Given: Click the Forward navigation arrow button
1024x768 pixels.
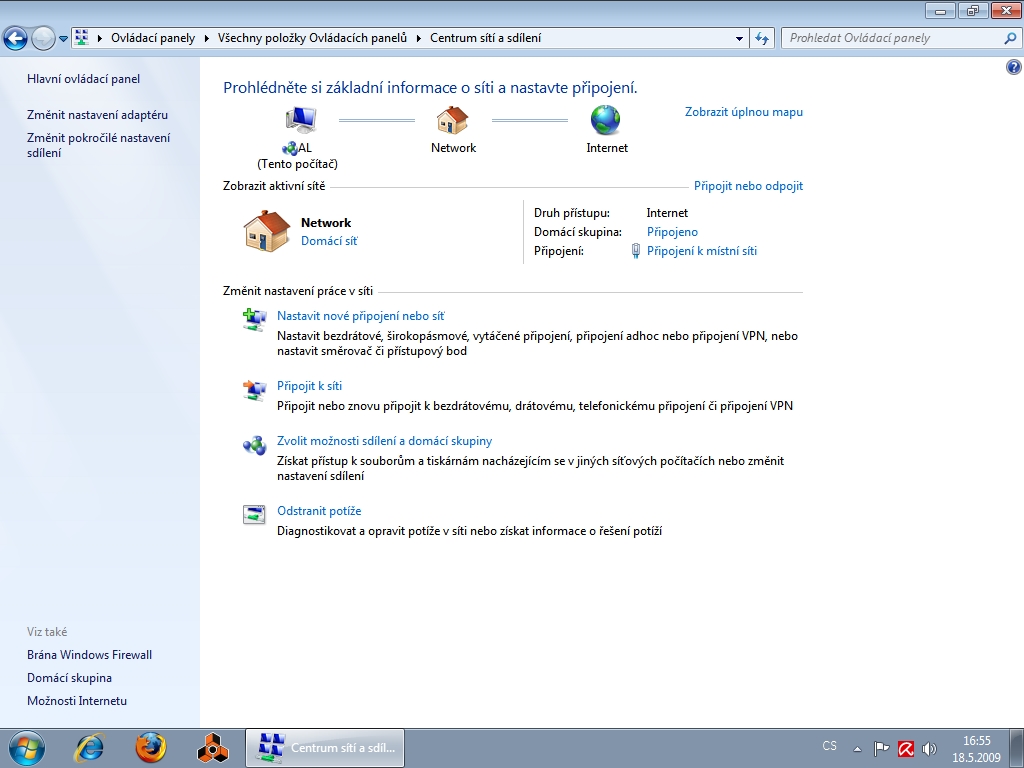Looking at the screenshot, I should [43, 38].
